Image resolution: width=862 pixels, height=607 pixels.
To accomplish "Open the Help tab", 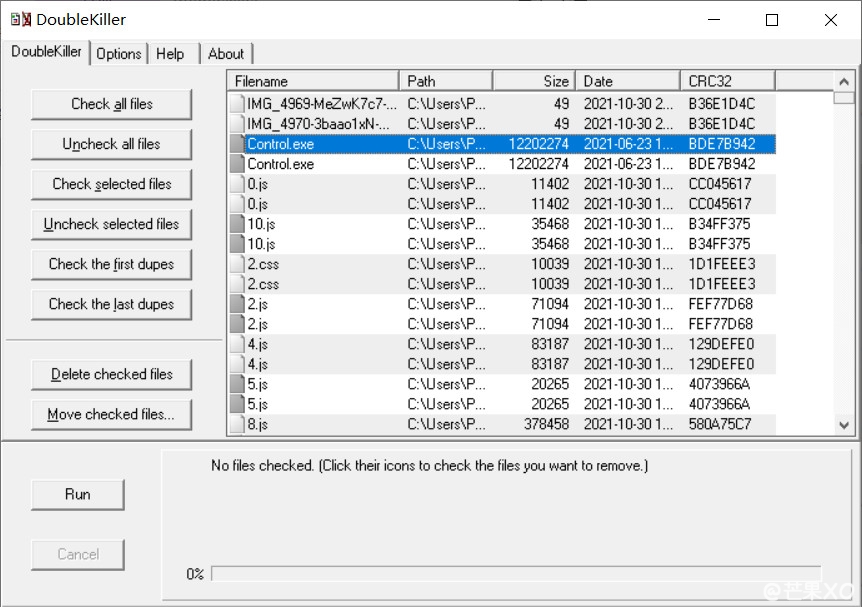I will click(170, 54).
